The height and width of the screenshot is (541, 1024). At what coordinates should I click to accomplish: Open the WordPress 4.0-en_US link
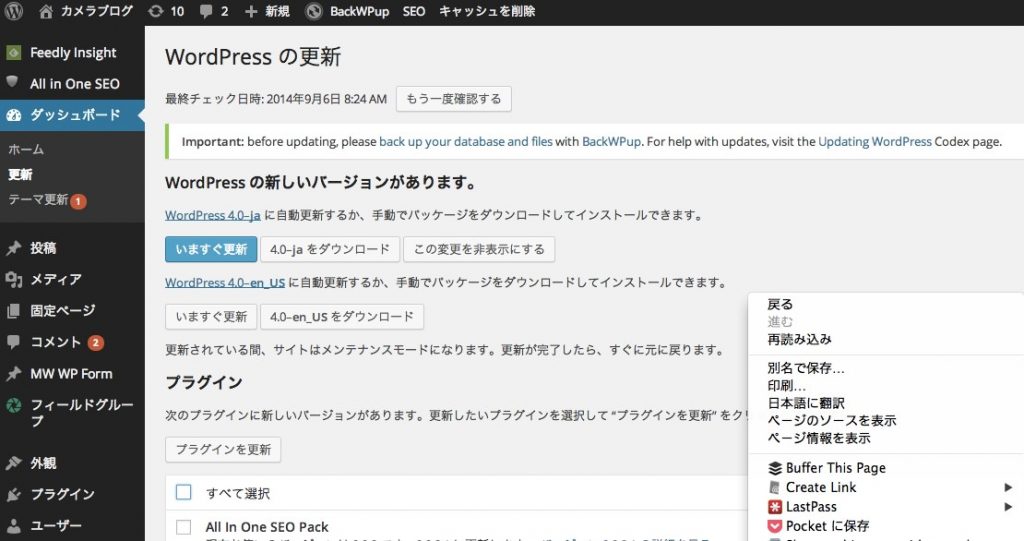tap(225, 283)
